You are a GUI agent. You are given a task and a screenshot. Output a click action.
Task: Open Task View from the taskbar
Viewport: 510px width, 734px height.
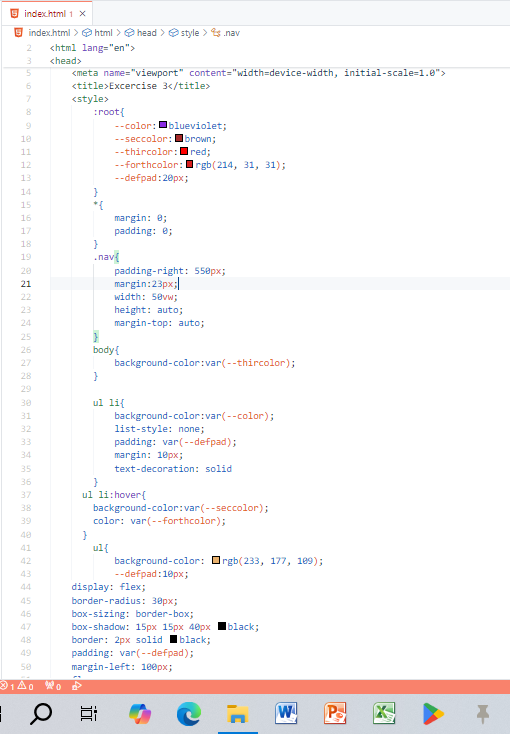[x=89, y=713]
